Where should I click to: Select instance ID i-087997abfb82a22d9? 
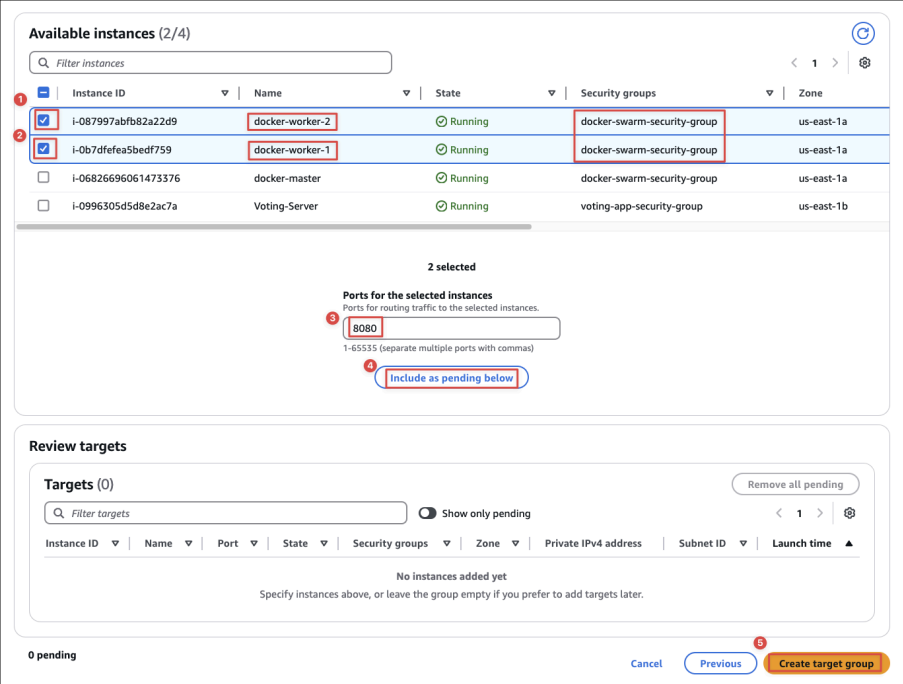[x=124, y=121]
